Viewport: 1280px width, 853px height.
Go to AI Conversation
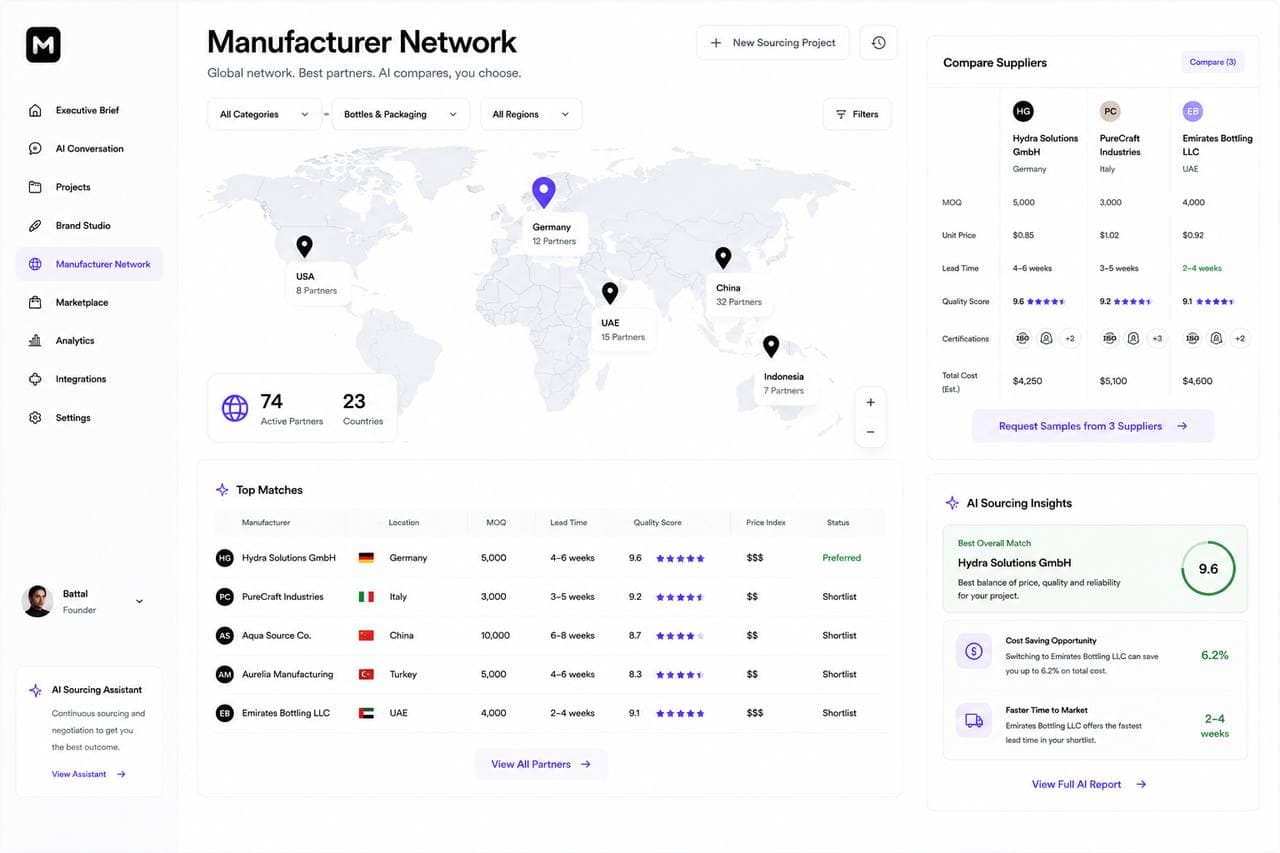[x=88, y=149]
